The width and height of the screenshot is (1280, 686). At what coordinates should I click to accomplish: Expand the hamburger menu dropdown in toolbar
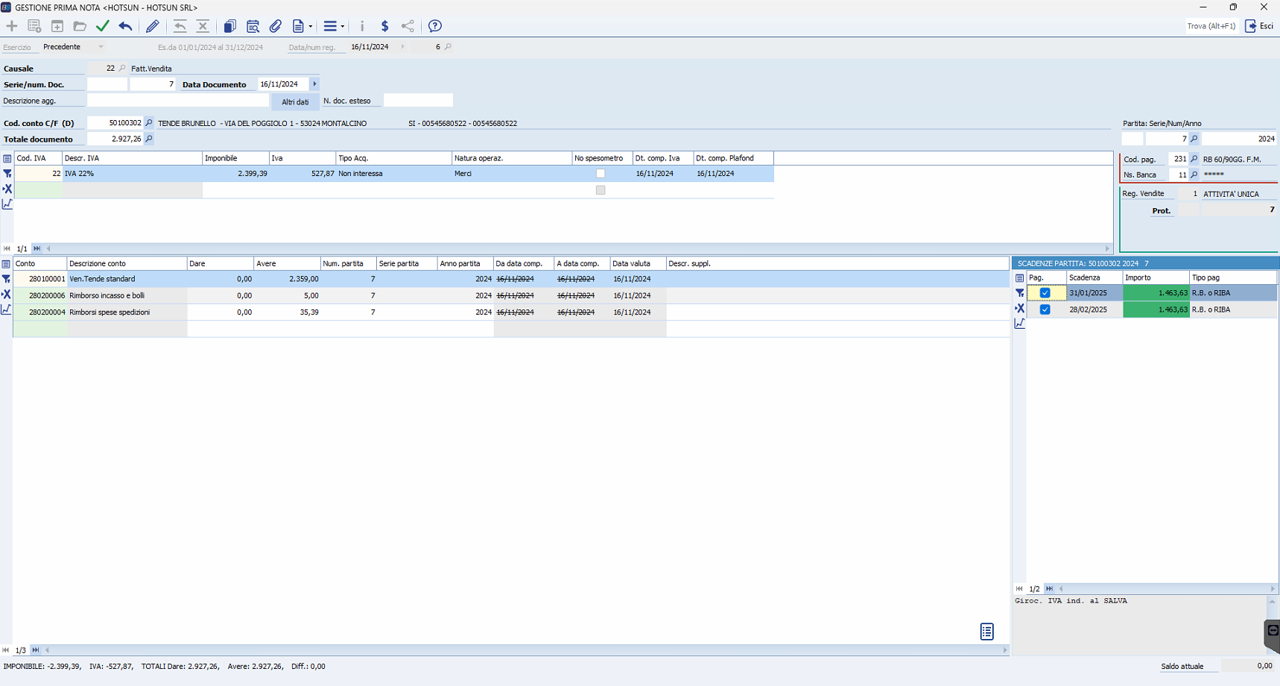tap(334, 26)
